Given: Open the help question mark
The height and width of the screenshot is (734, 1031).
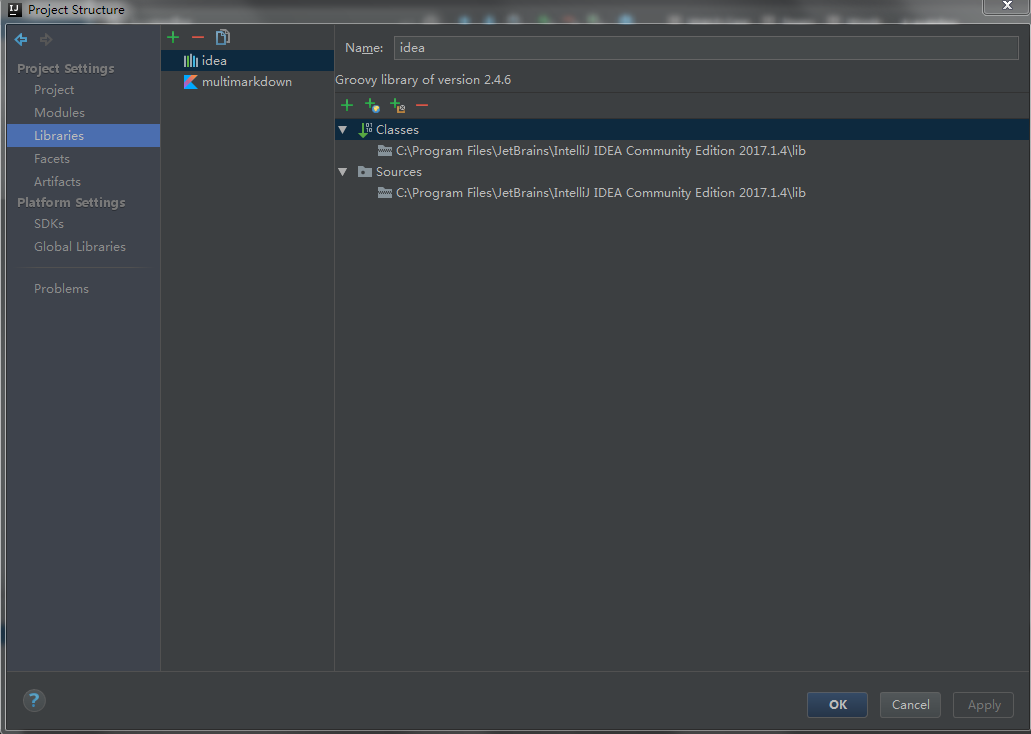Looking at the screenshot, I should 34,700.
